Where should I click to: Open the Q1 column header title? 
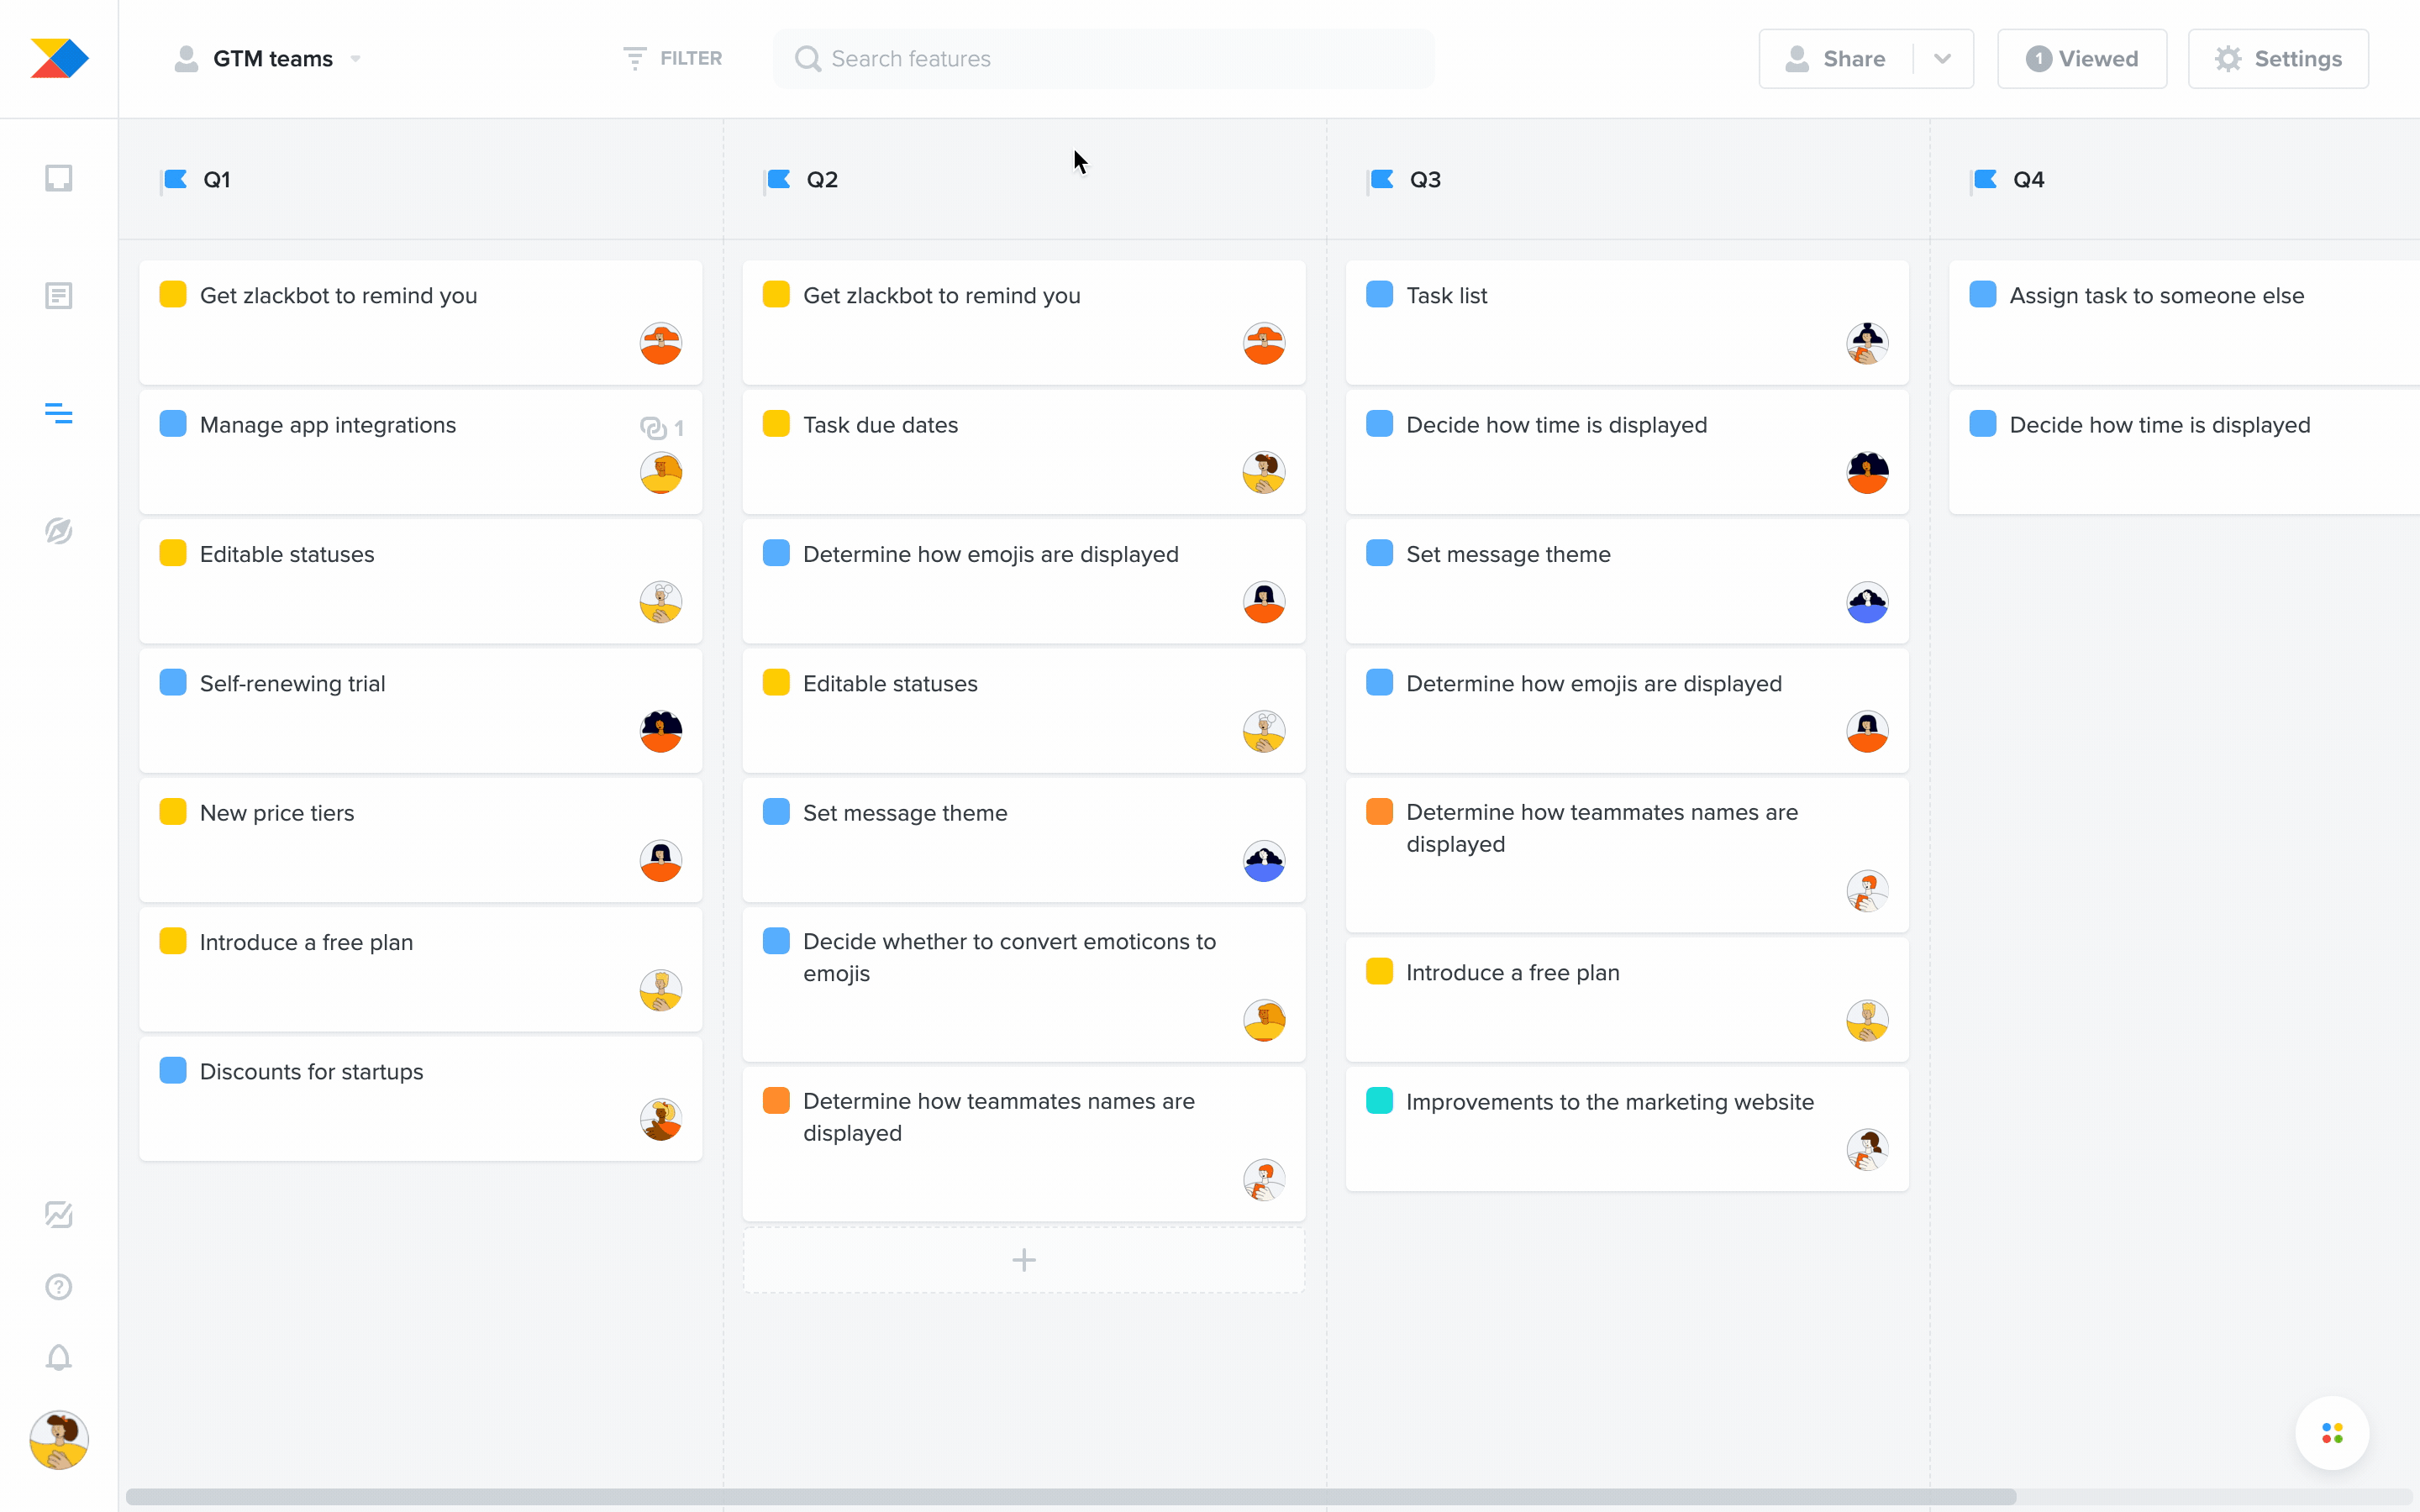(217, 179)
